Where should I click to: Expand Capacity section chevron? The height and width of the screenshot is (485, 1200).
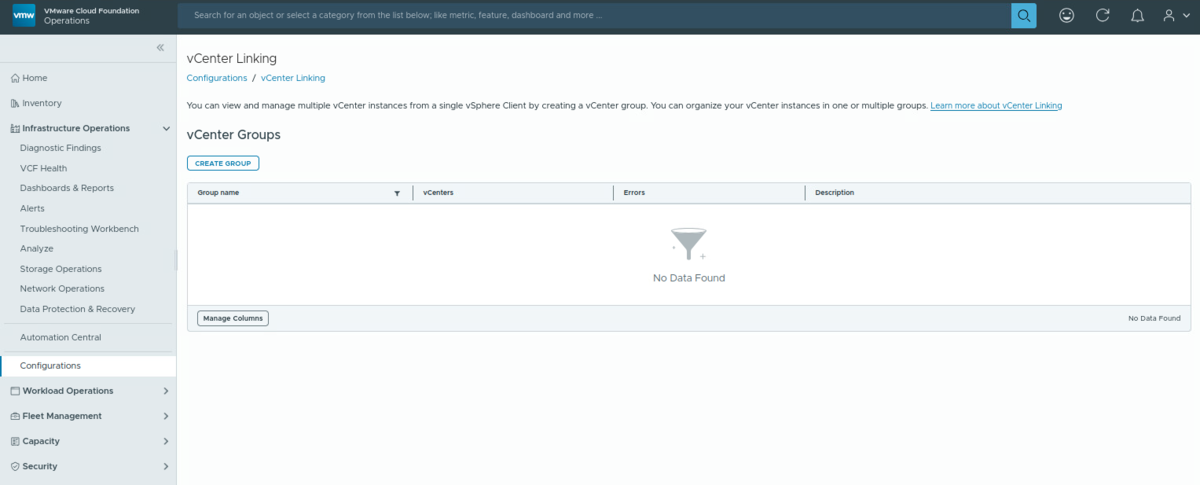point(166,441)
